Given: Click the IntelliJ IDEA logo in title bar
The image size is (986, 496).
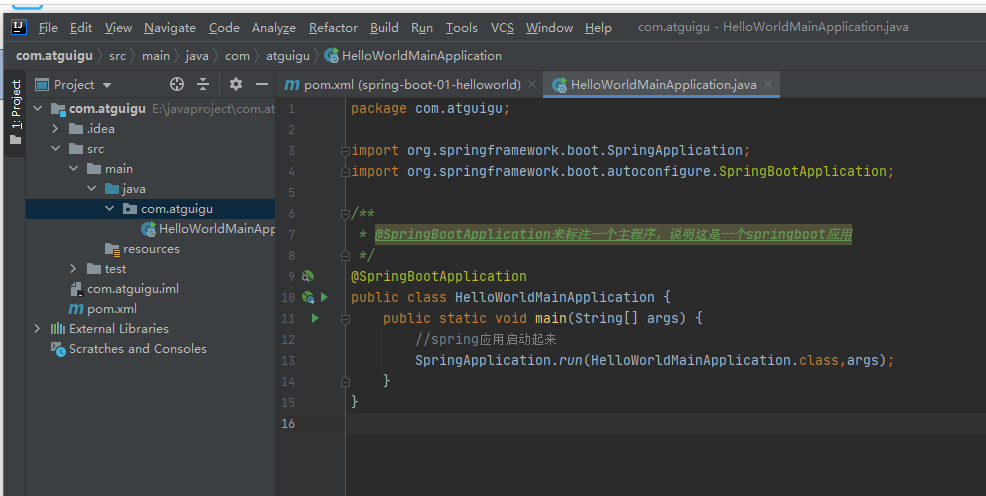Looking at the screenshot, I should point(20,28).
